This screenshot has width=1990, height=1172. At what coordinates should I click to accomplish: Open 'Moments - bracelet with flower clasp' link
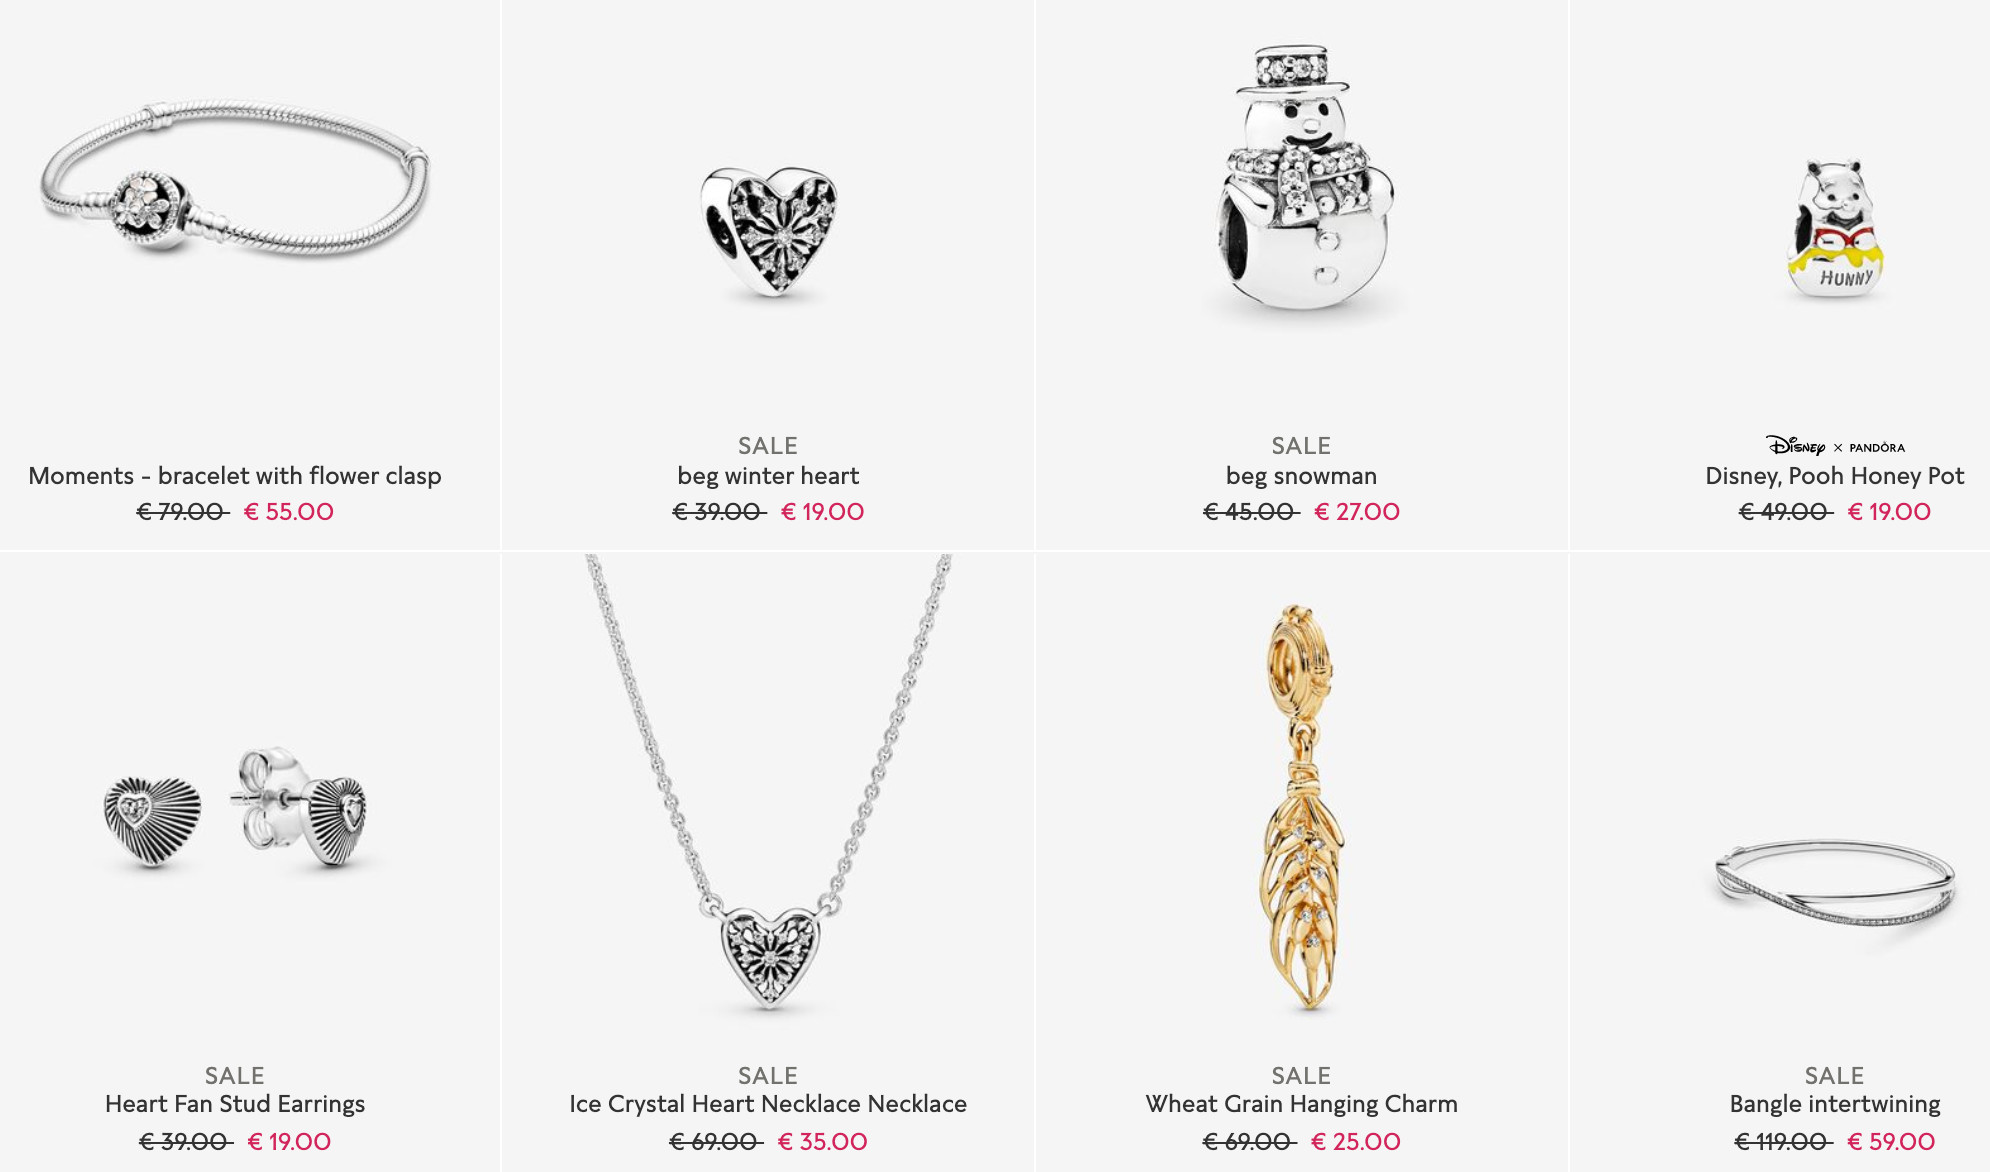(235, 476)
